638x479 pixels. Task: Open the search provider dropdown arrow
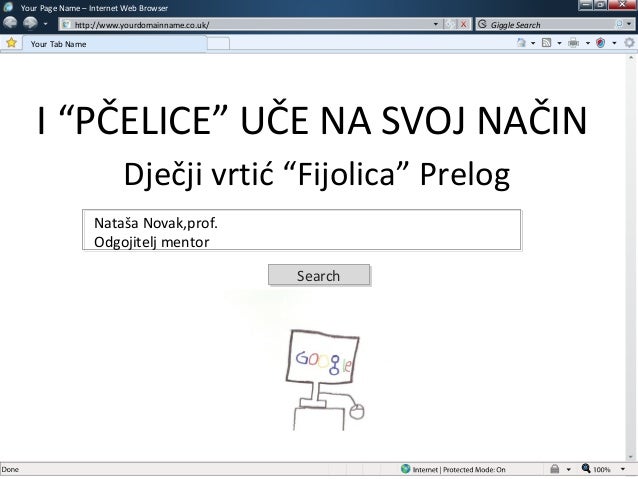(629, 24)
